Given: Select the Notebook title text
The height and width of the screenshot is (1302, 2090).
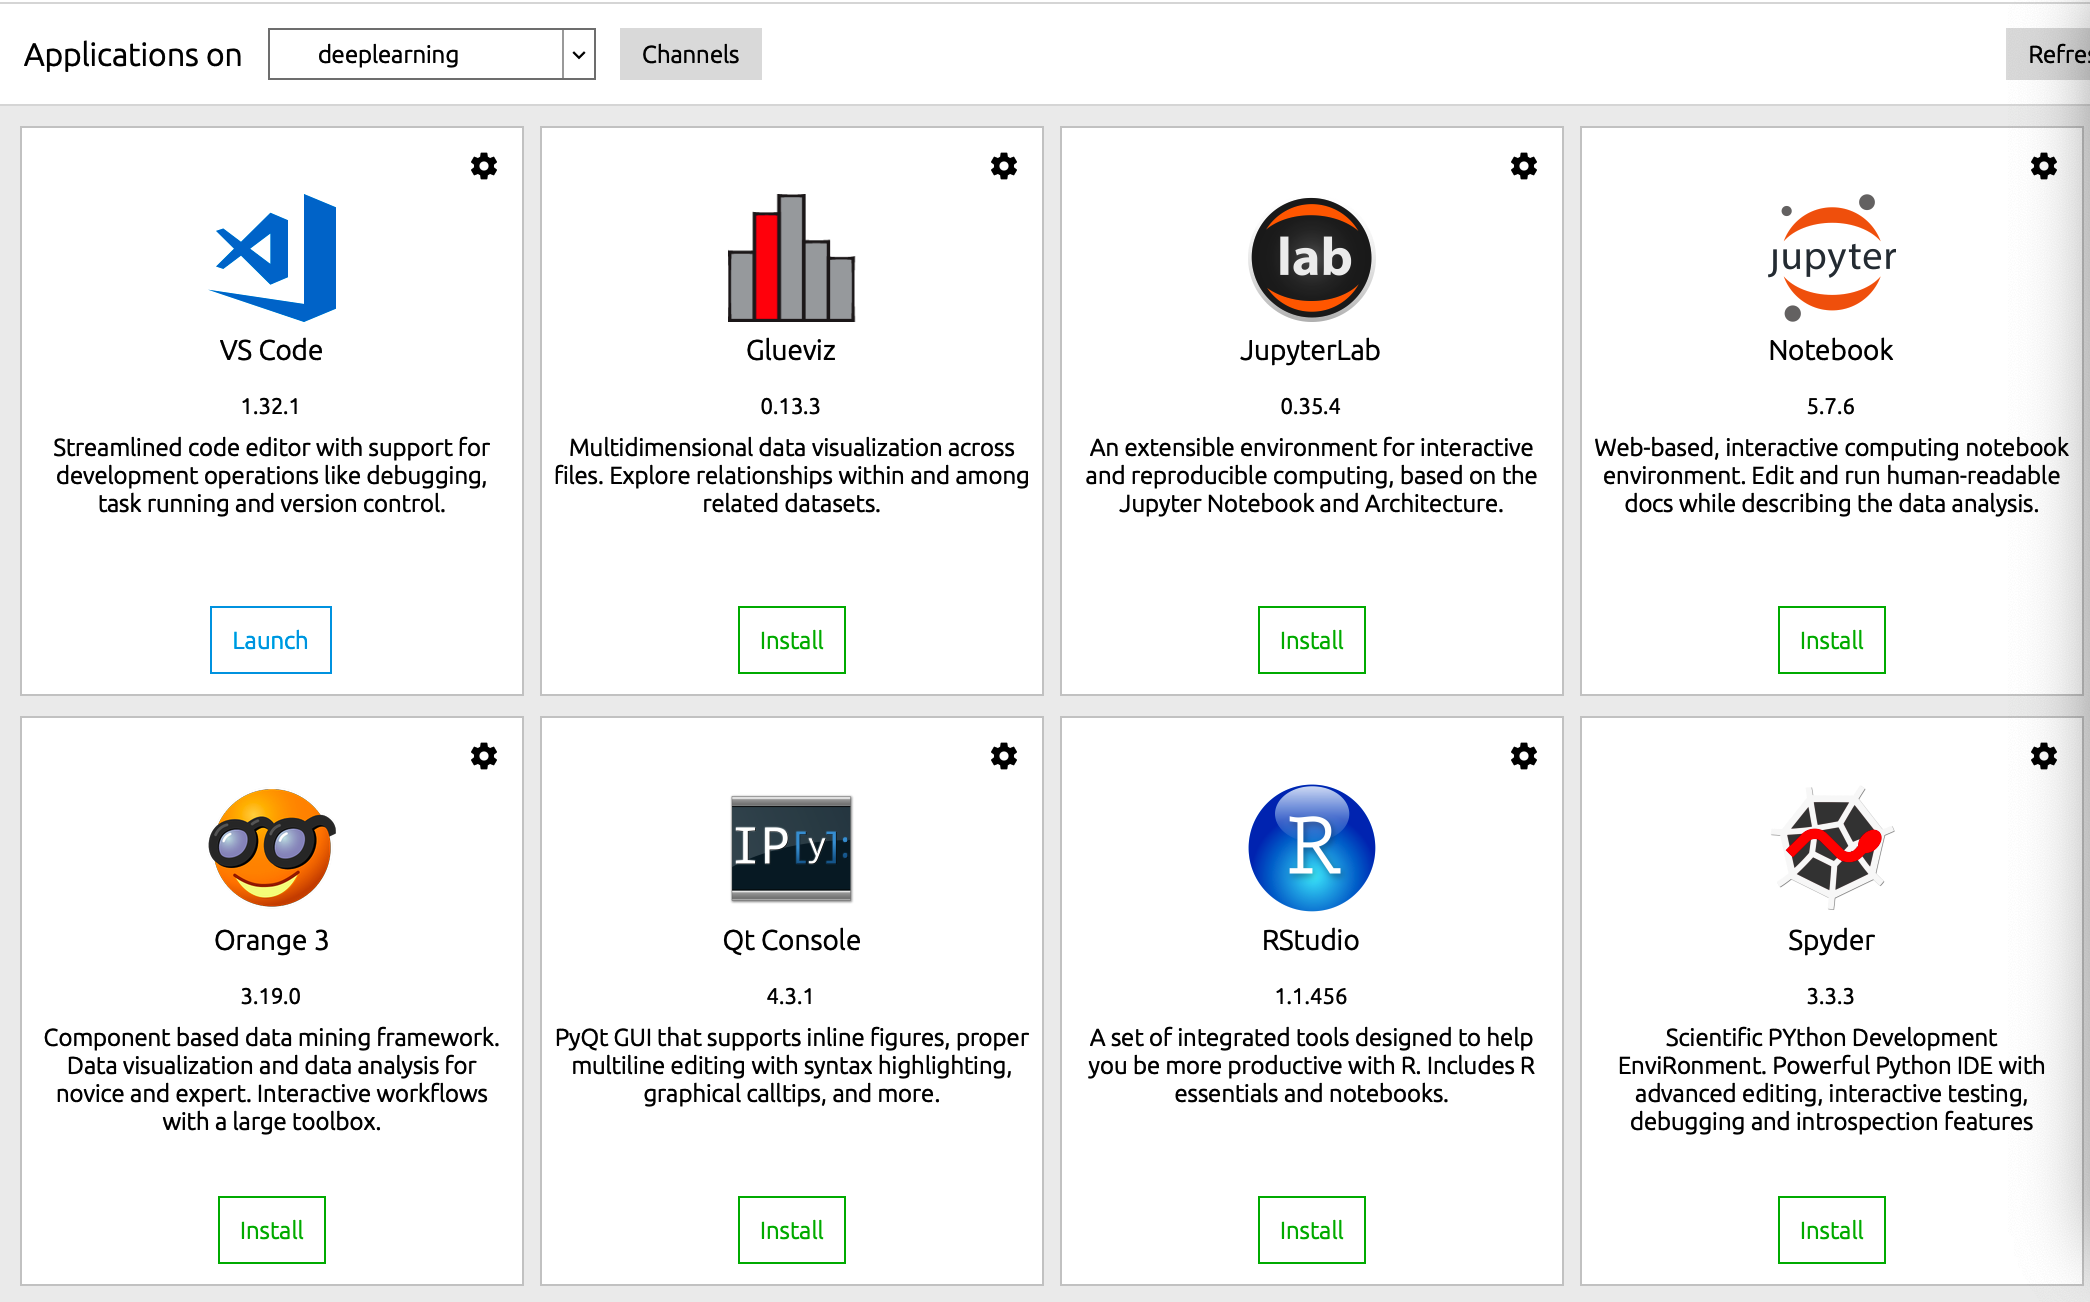Looking at the screenshot, I should point(1831,350).
